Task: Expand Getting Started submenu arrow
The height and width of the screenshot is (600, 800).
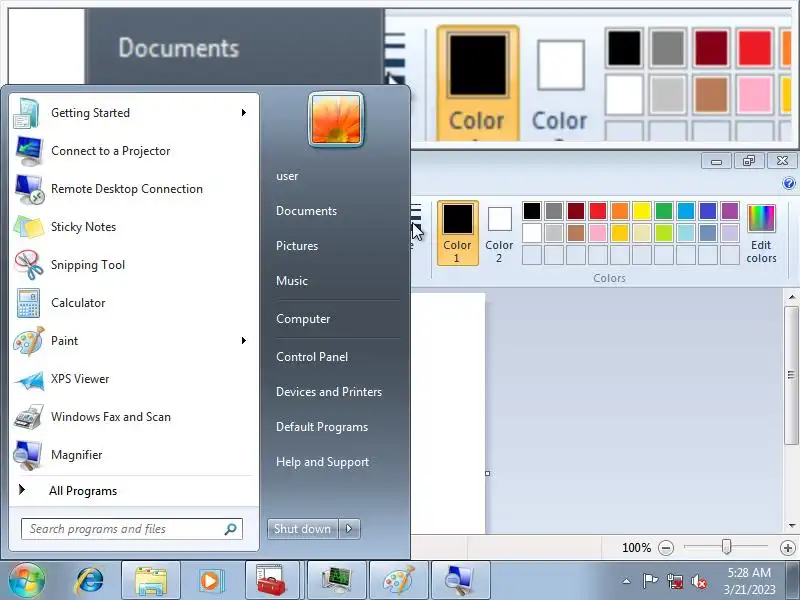Action: tap(244, 113)
